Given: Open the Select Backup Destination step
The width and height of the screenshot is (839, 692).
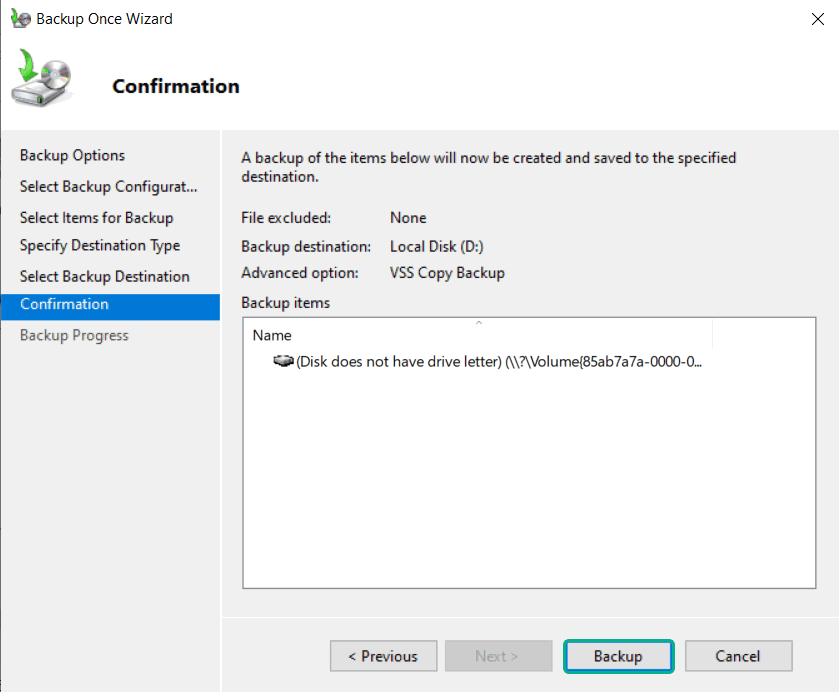Looking at the screenshot, I should (x=104, y=276).
